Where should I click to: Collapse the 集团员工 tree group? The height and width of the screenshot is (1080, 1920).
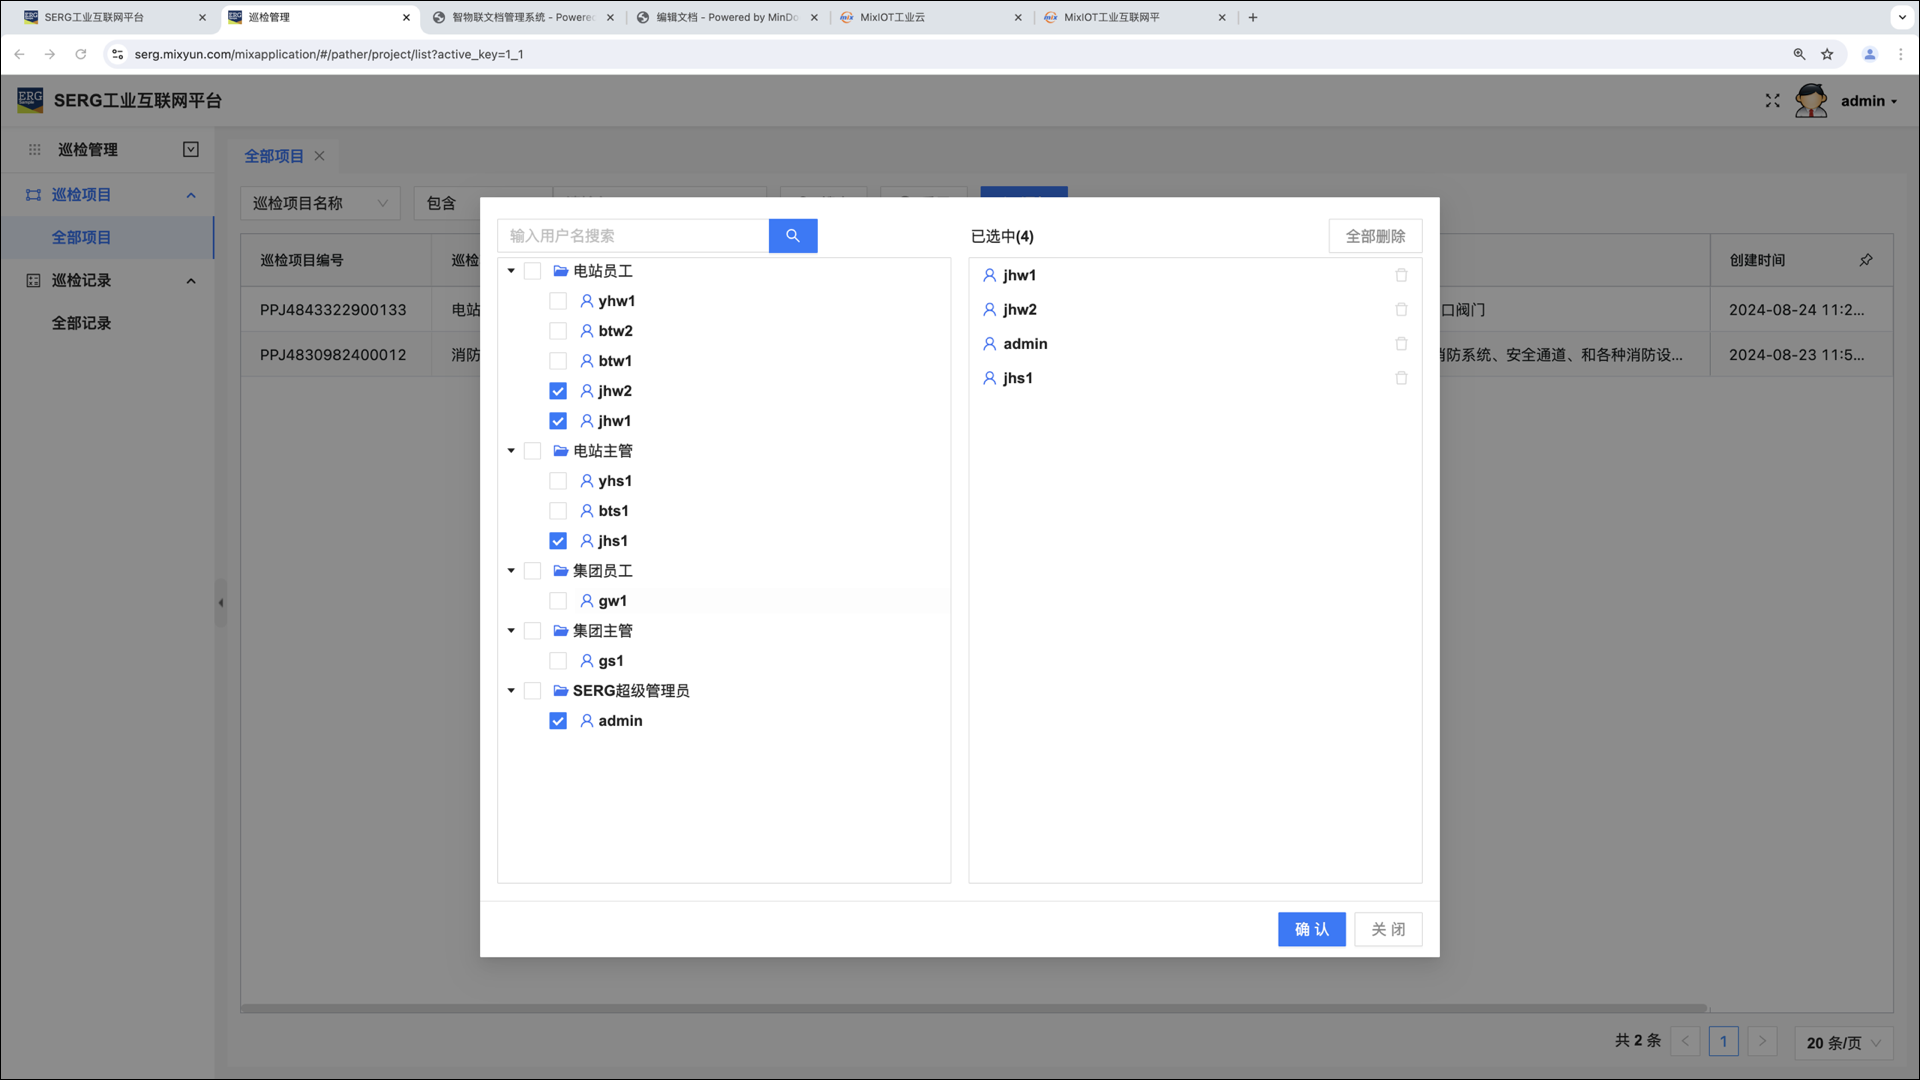pyautogui.click(x=511, y=571)
